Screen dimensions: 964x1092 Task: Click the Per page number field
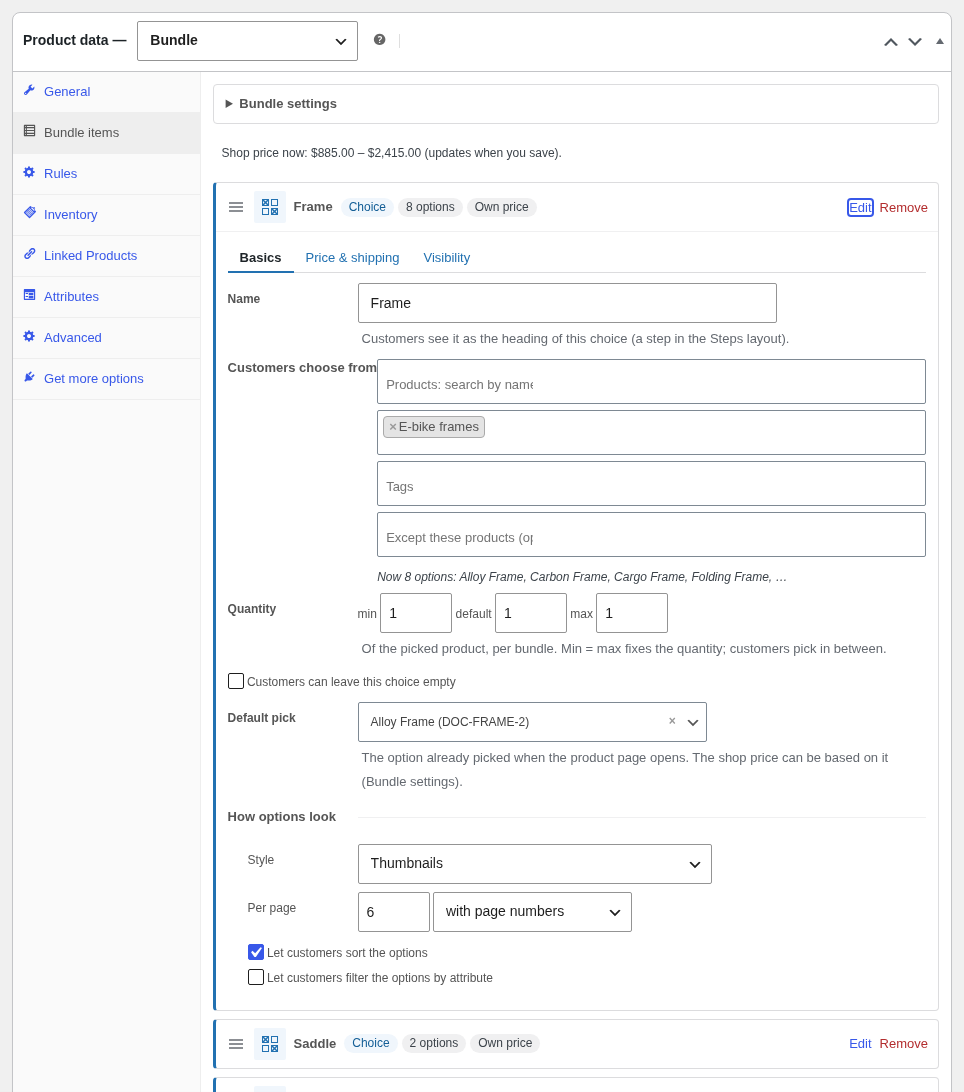coord(394,912)
